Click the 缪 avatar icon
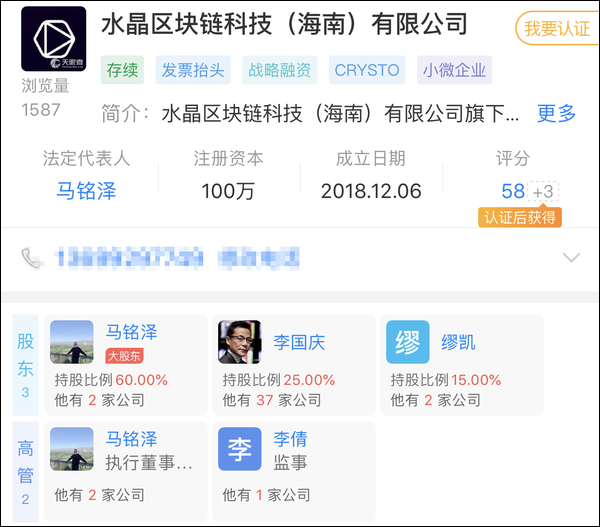 coord(408,342)
